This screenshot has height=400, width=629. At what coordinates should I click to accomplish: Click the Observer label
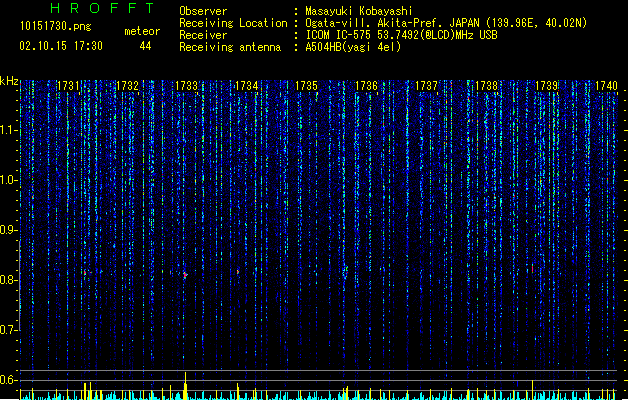coord(203,11)
